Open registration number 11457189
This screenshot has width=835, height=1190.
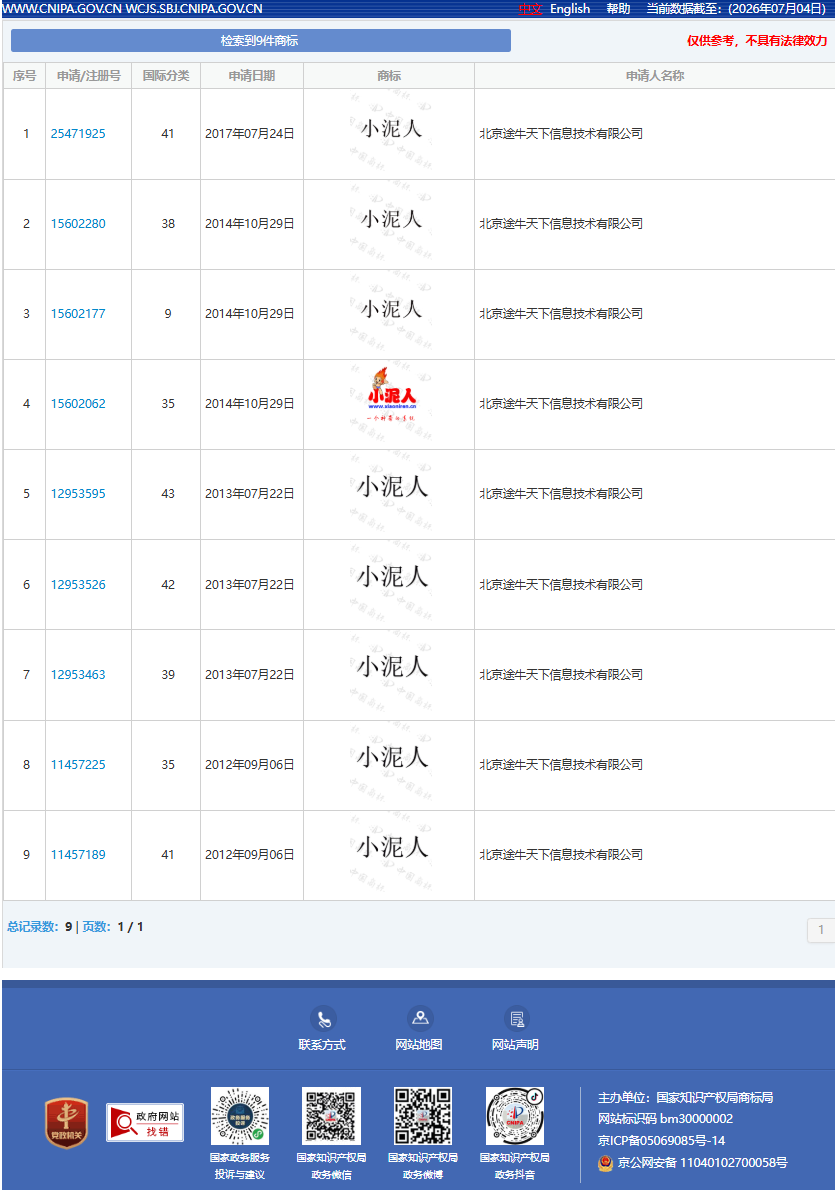pos(78,855)
